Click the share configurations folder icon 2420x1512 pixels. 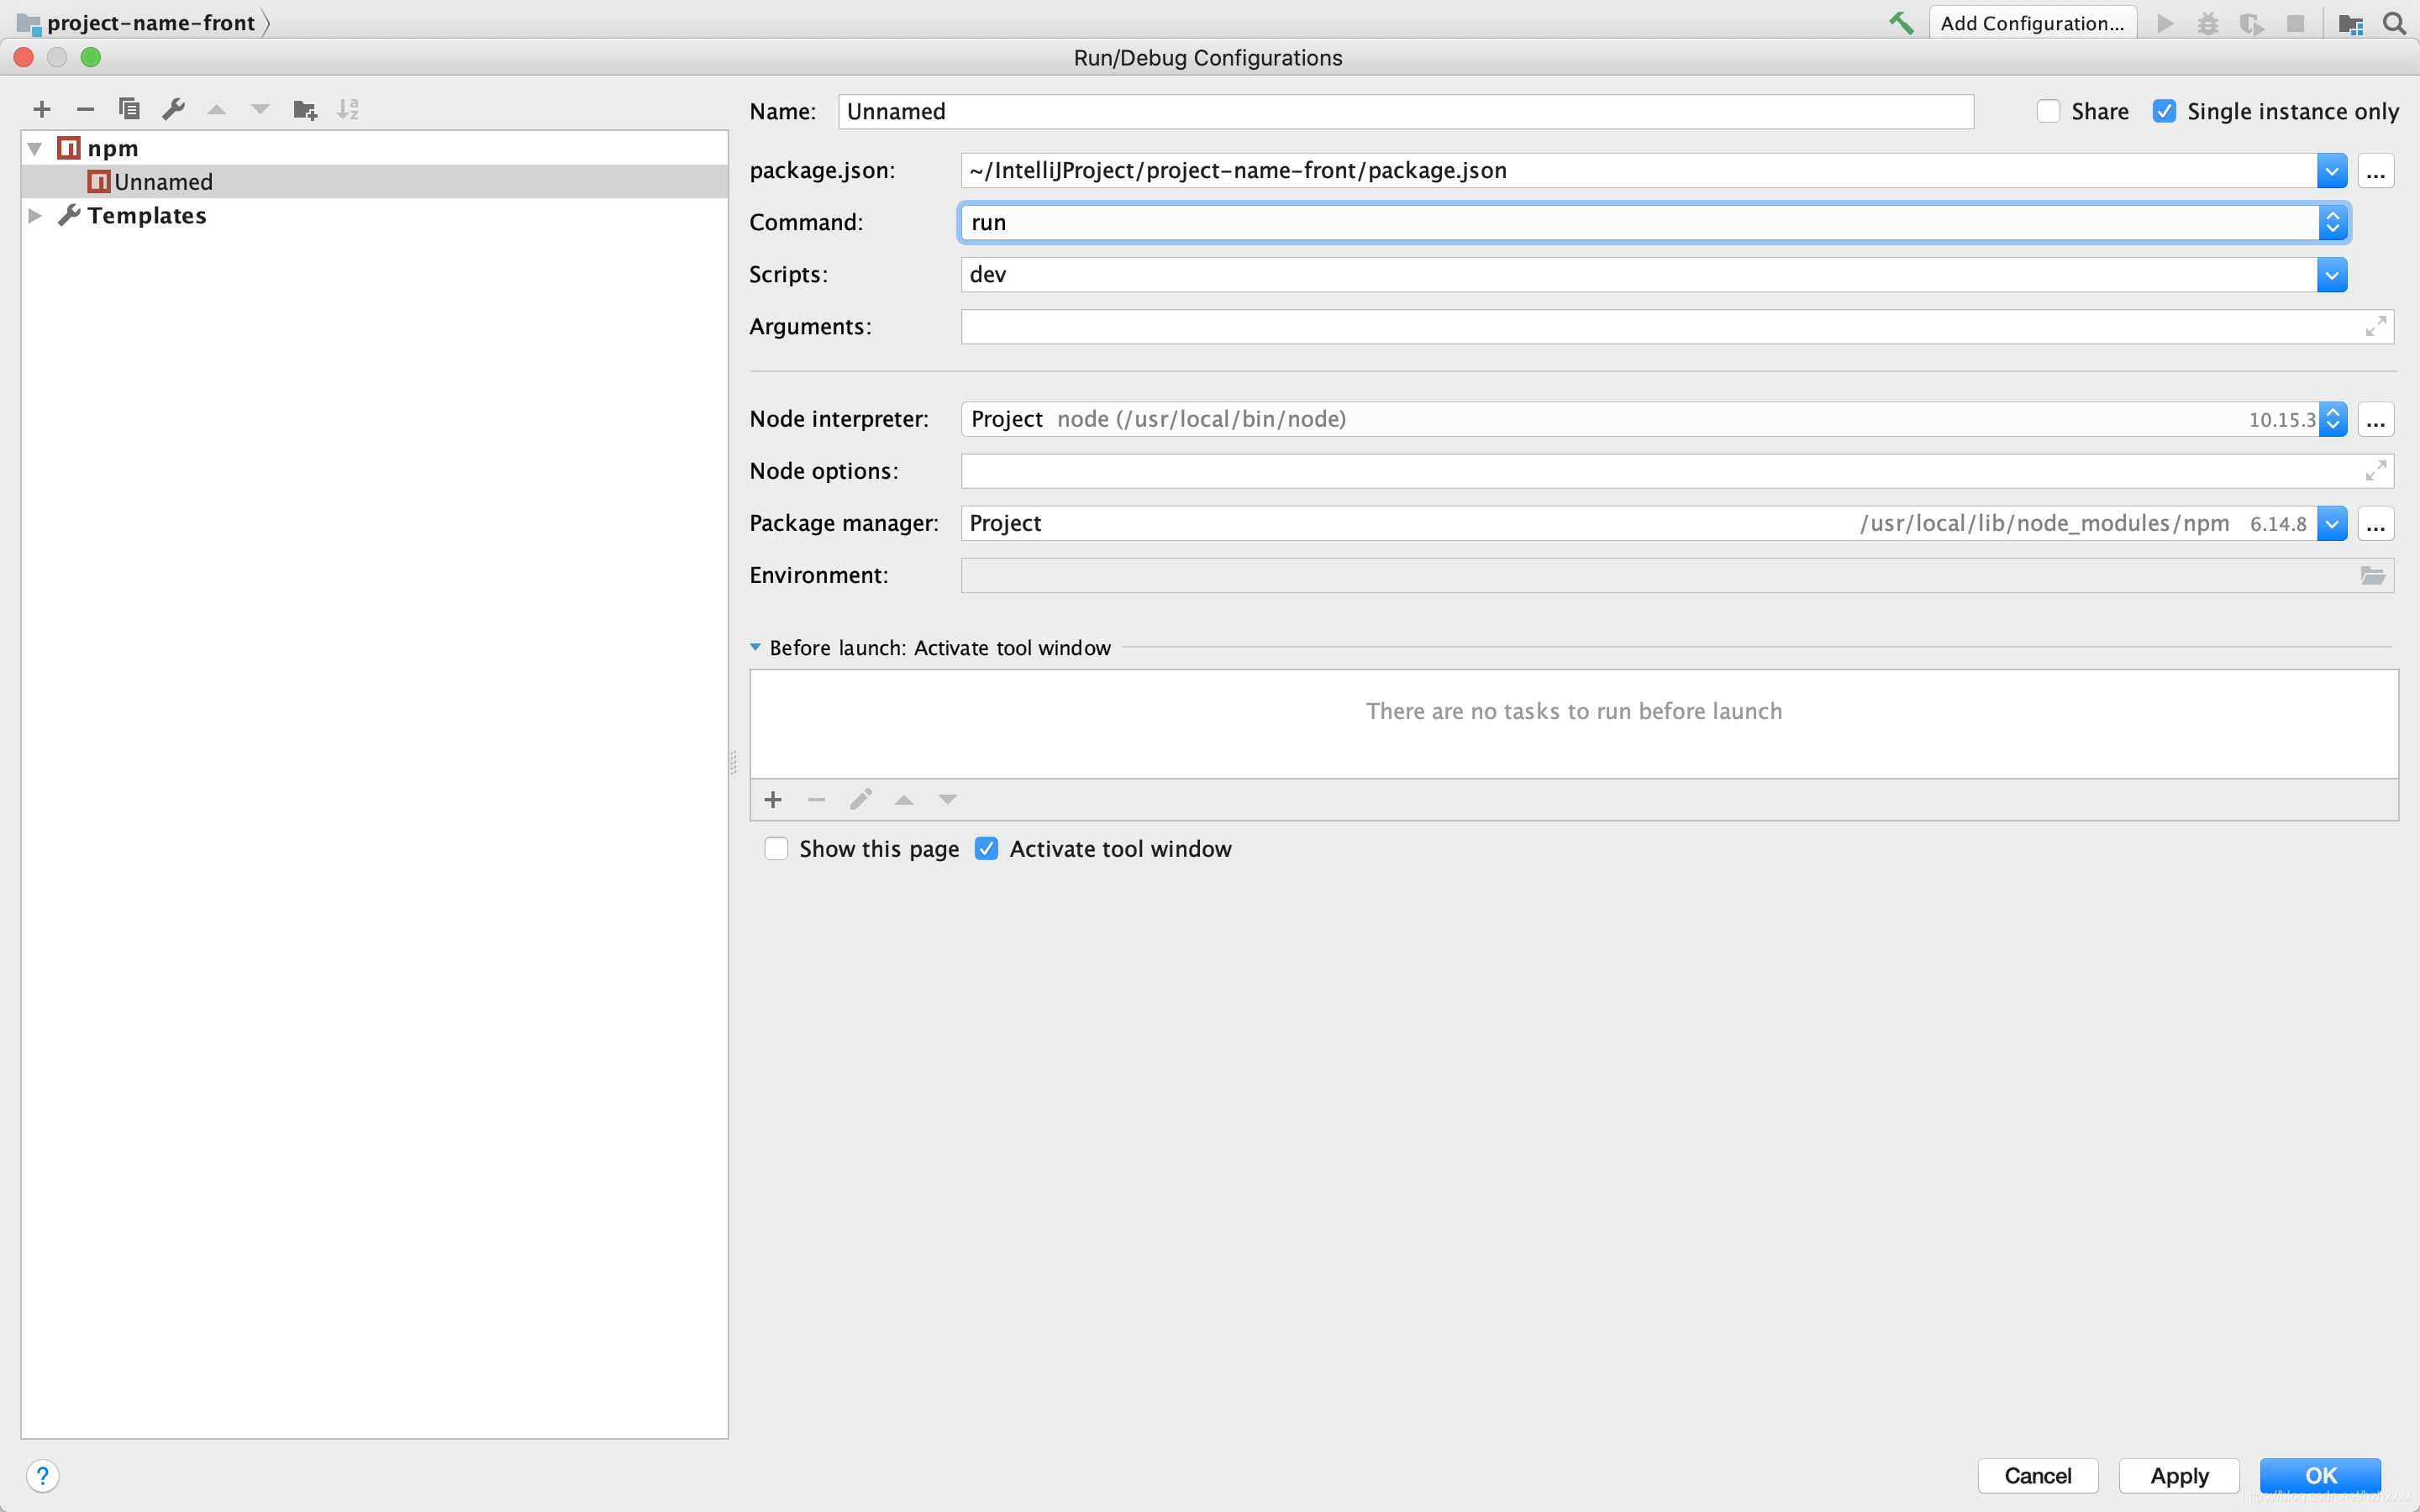point(305,108)
